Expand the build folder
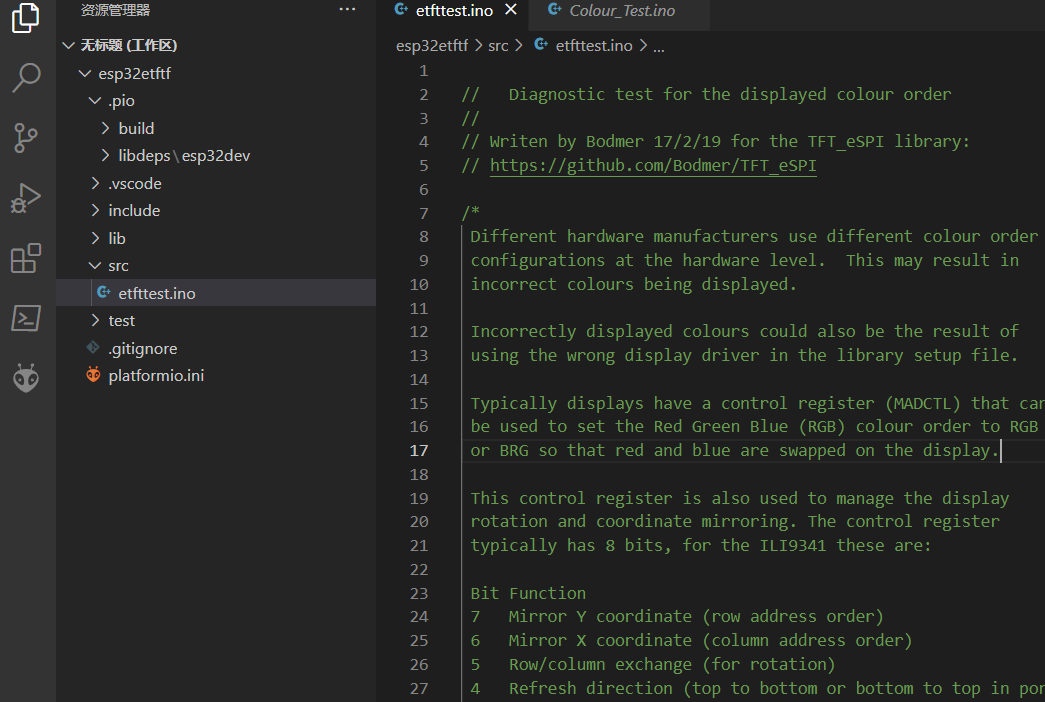This screenshot has height=702, width=1045. (136, 128)
